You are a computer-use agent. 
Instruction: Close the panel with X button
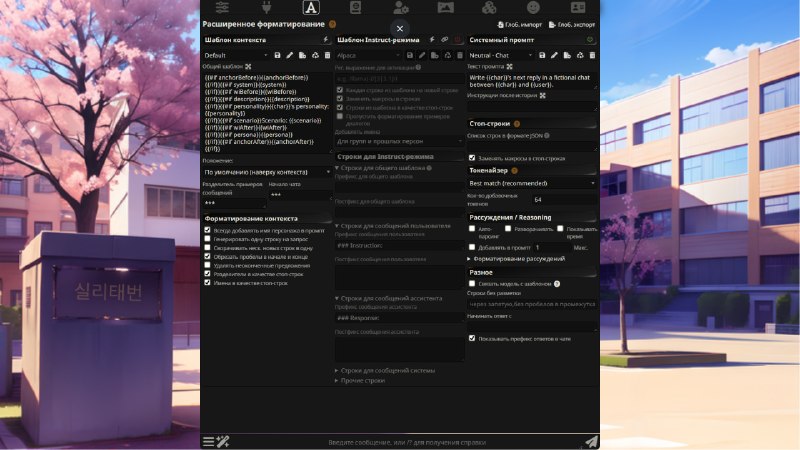pyautogui.click(x=400, y=29)
